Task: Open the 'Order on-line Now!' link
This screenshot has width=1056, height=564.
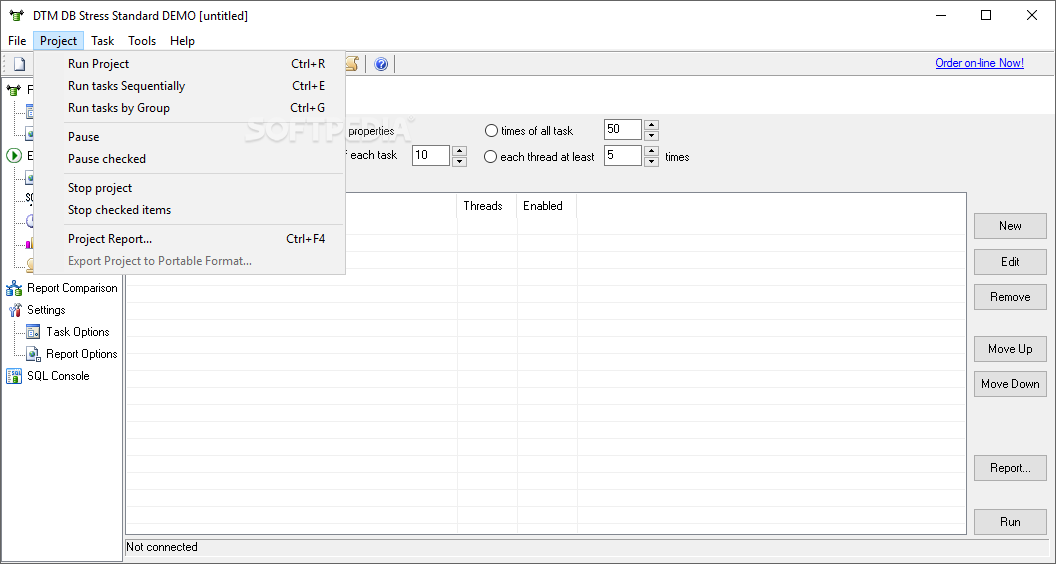Action: pos(979,63)
